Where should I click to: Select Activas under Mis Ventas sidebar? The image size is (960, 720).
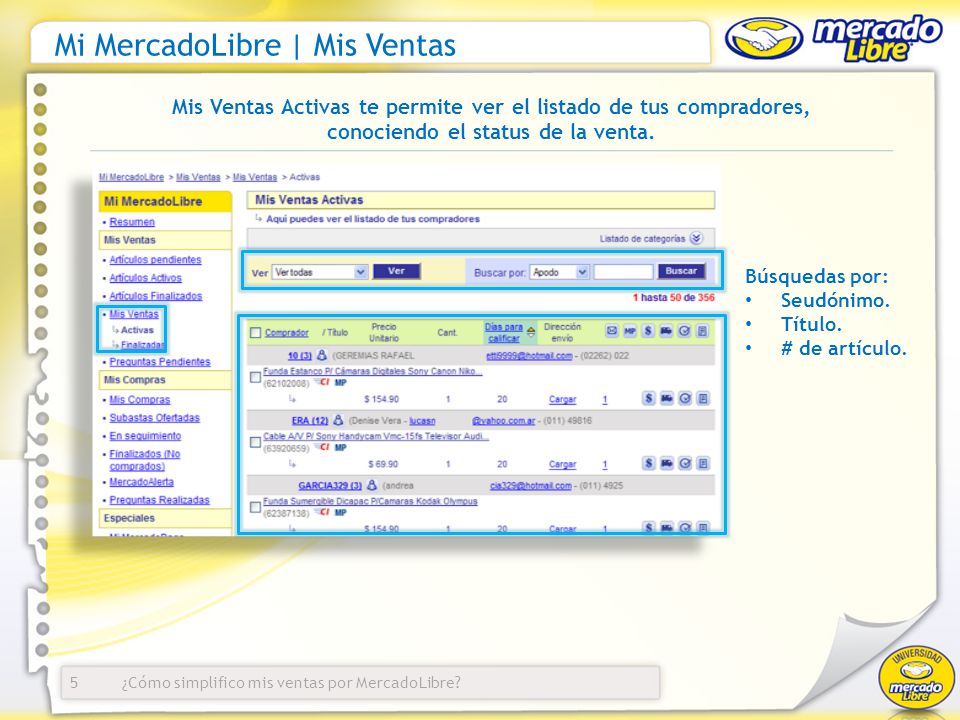pos(137,330)
